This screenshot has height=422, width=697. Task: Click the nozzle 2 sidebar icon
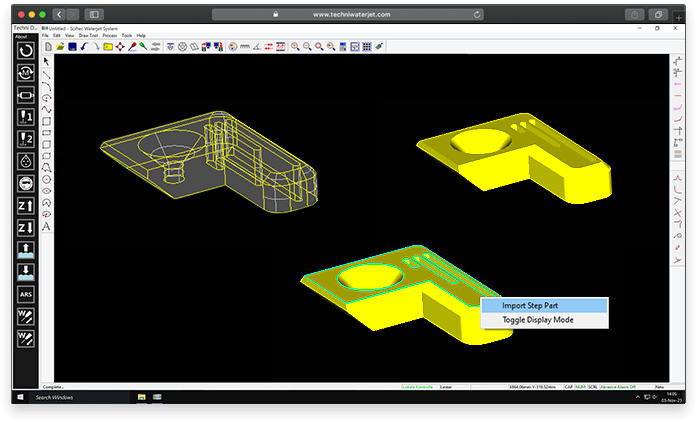coord(26,139)
